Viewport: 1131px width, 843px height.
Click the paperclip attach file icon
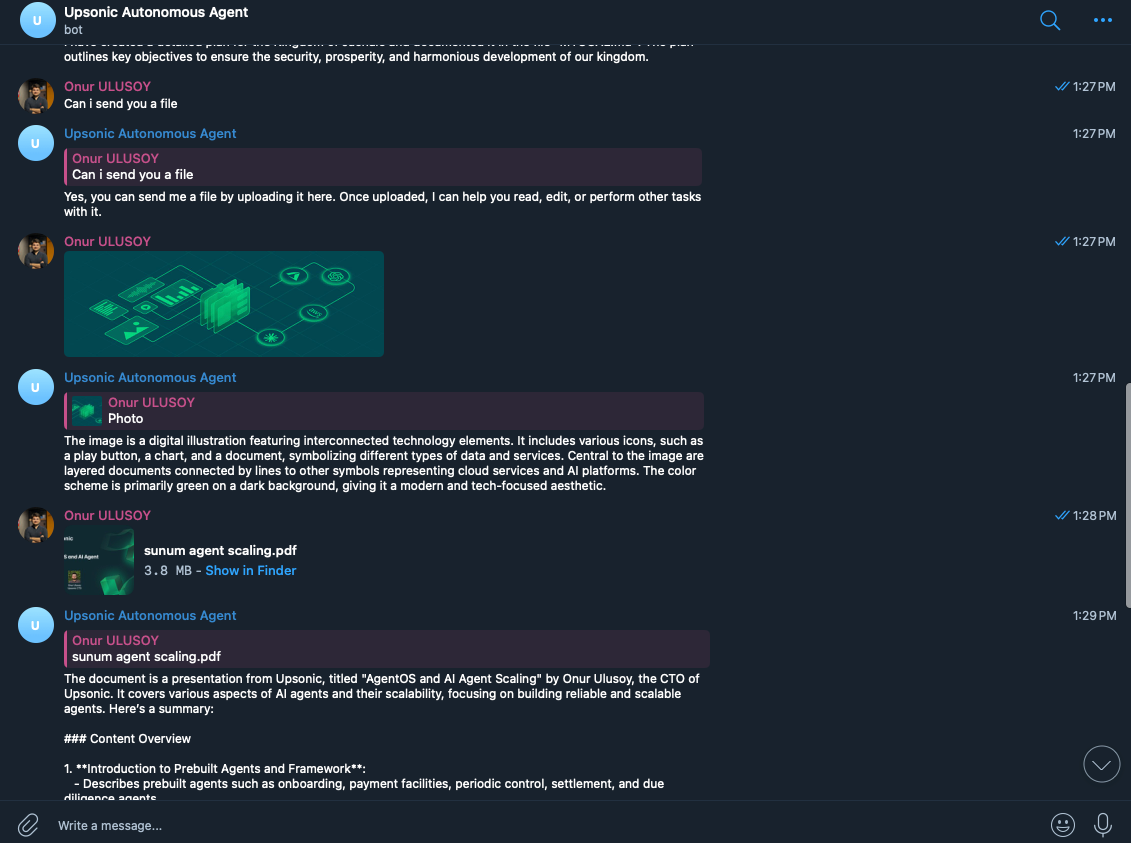click(x=28, y=824)
